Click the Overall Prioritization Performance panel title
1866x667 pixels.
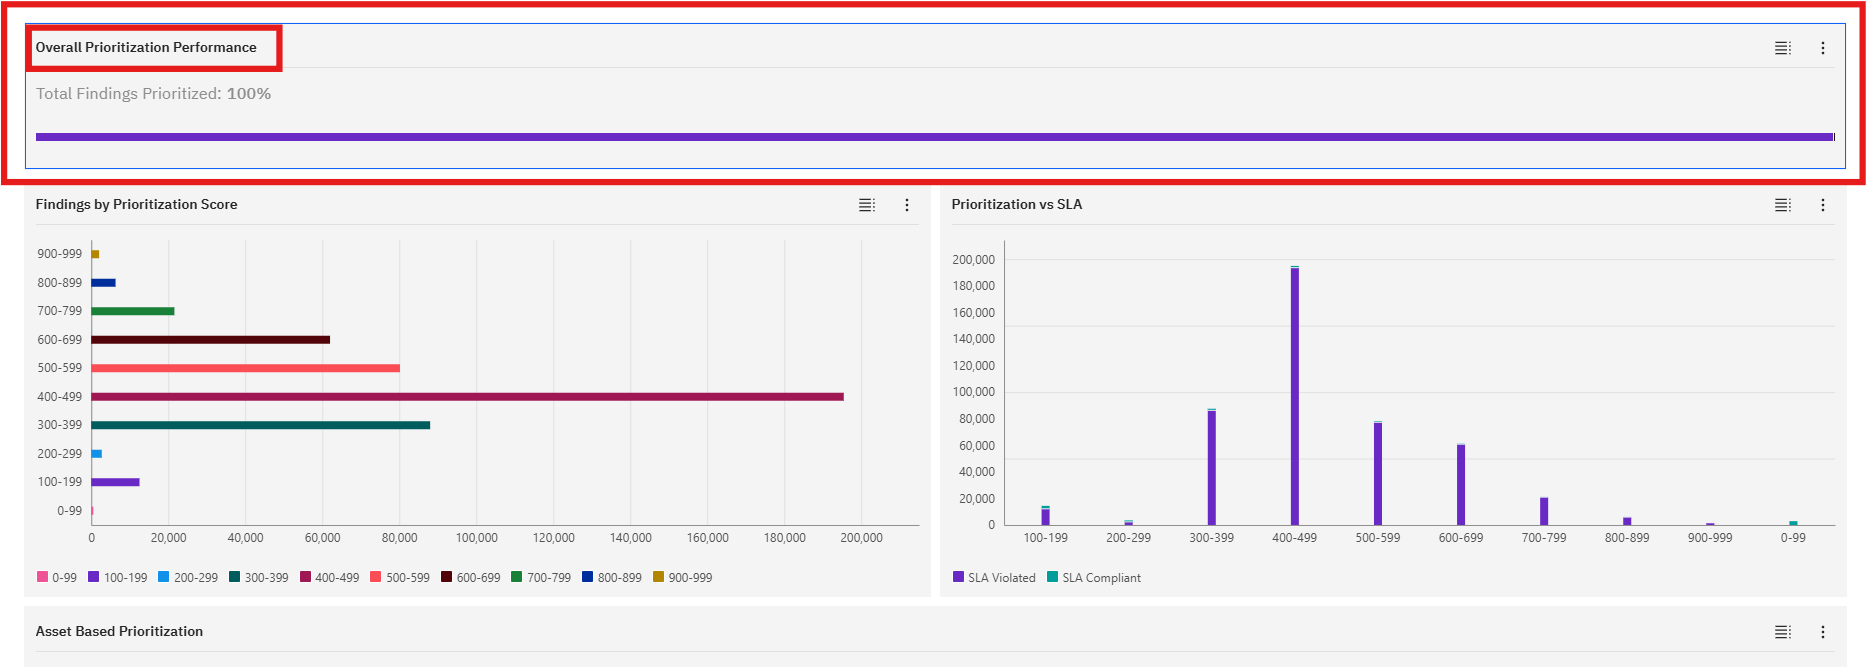tap(146, 47)
